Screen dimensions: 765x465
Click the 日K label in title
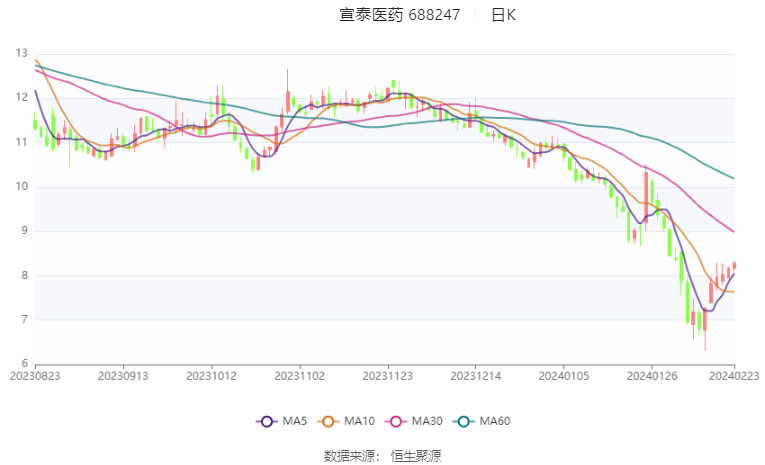(x=503, y=15)
